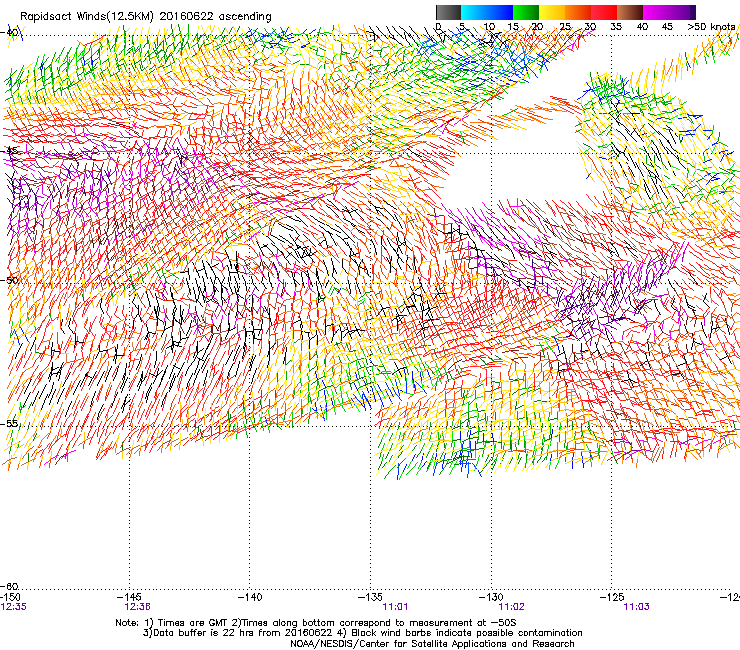Click the purple '12:35' time label
This screenshot has width=740, height=650.
(x=14, y=607)
